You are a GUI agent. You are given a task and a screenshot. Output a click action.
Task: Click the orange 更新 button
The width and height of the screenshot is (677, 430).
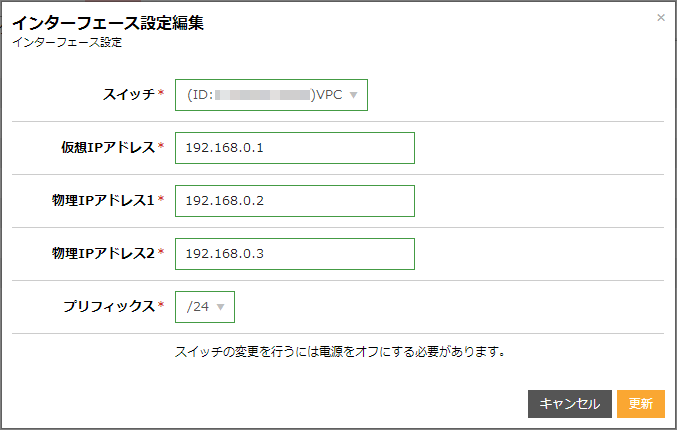click(x=640, y=404)
